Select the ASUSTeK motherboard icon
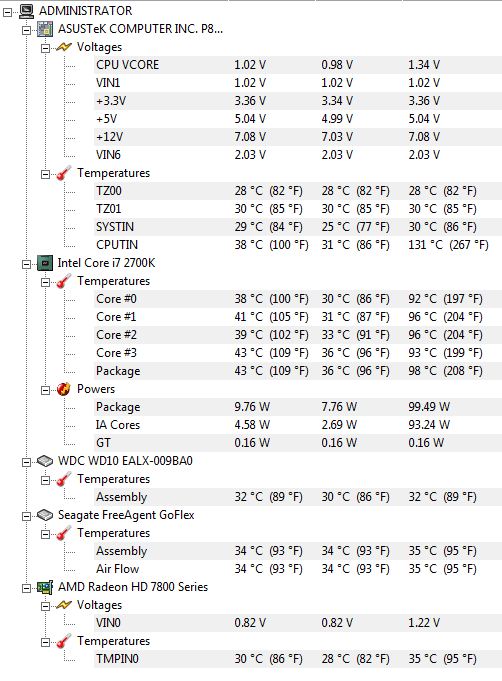Viewport: 502px width, 681px height. (45, 29)
